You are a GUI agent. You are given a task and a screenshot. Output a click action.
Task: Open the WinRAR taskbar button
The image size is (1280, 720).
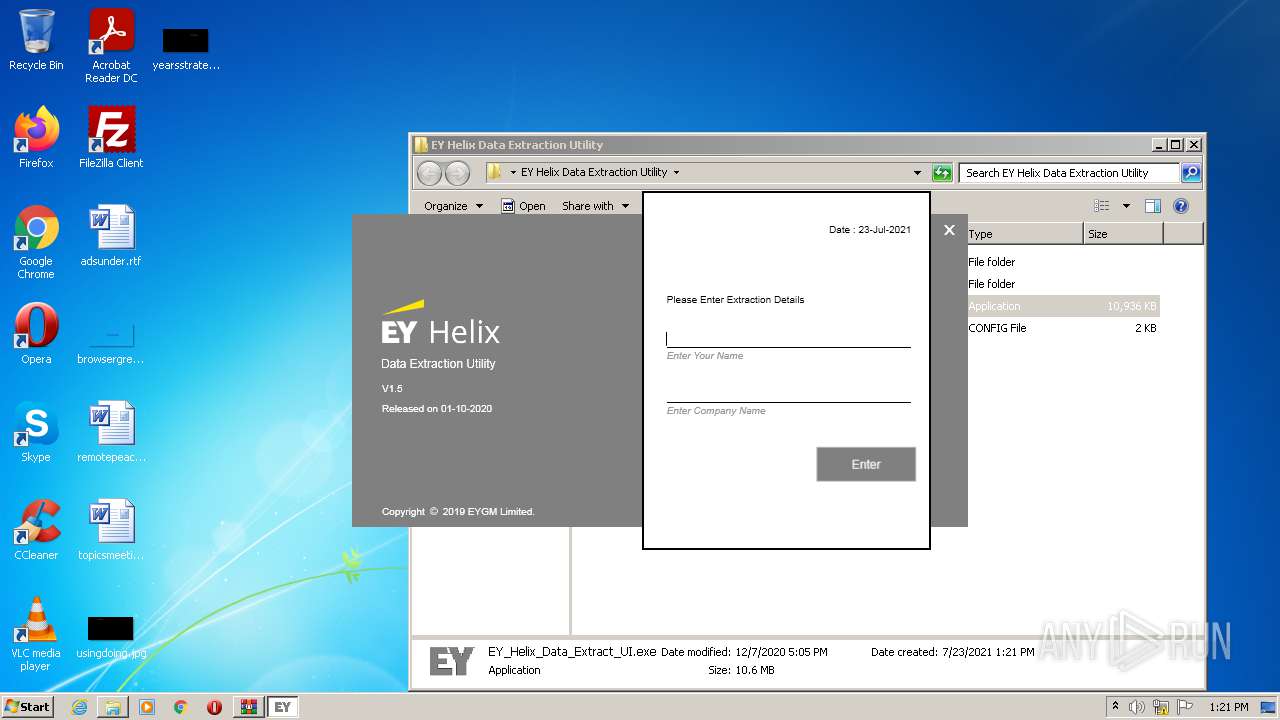(248, 707)
